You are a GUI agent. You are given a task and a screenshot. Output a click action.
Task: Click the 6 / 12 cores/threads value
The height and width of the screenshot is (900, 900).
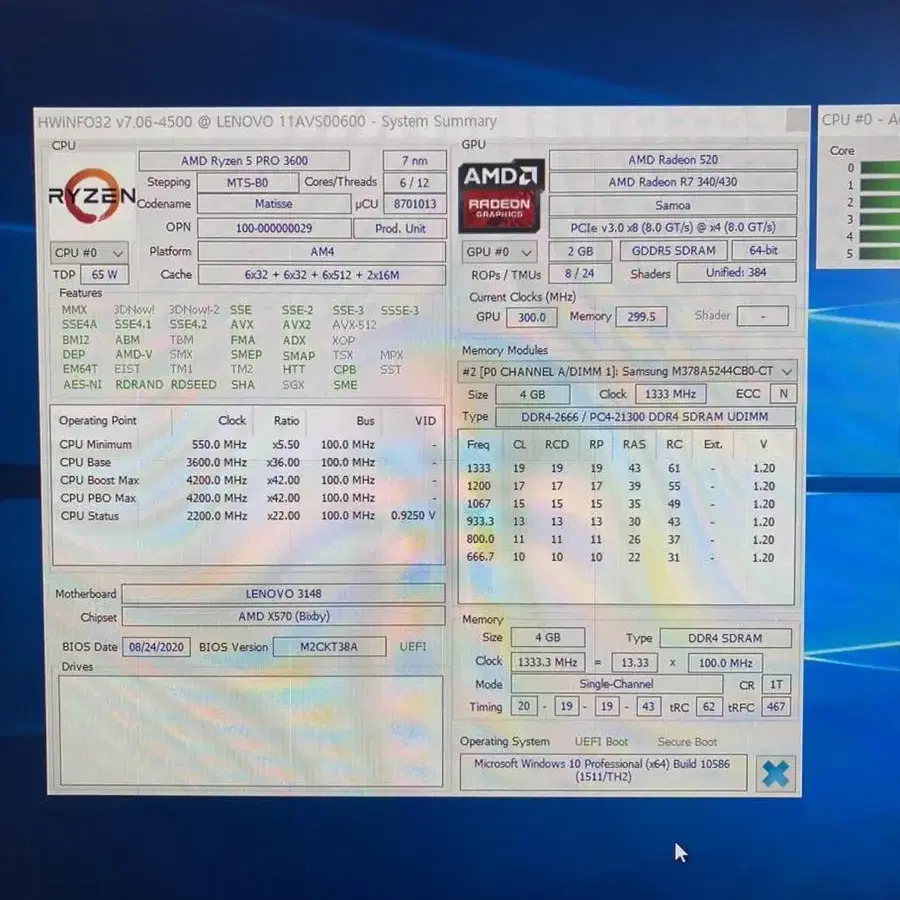(414, 183)
